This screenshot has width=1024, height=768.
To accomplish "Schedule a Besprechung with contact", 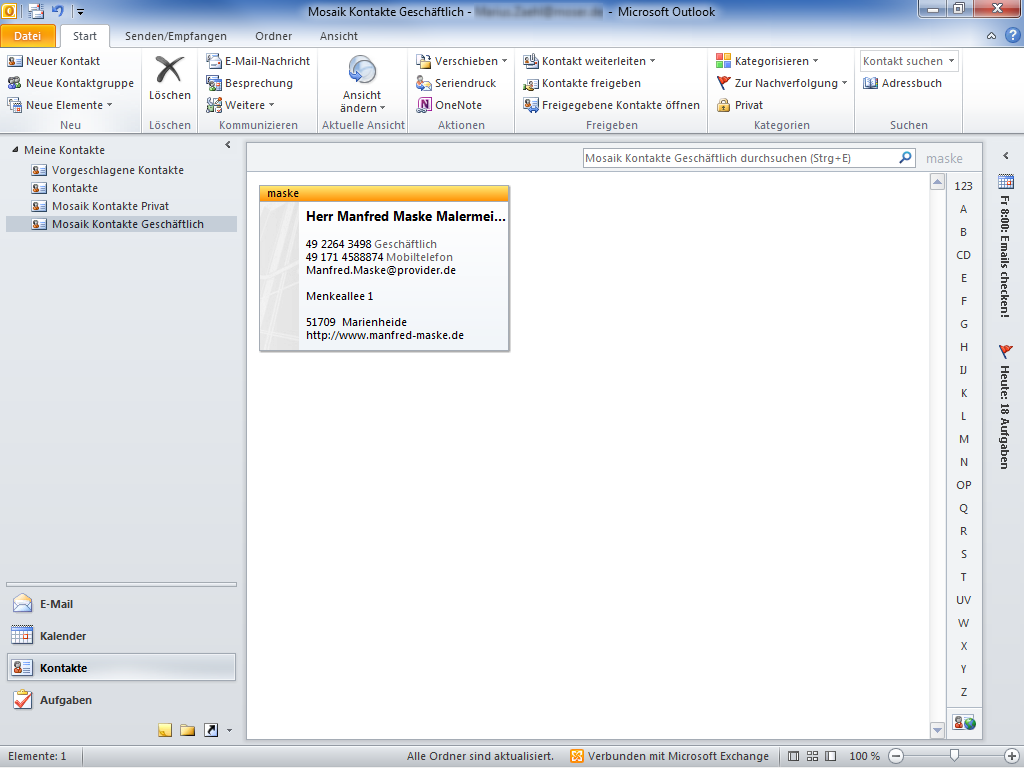I will pyautogui.click(x=249, y=83).
